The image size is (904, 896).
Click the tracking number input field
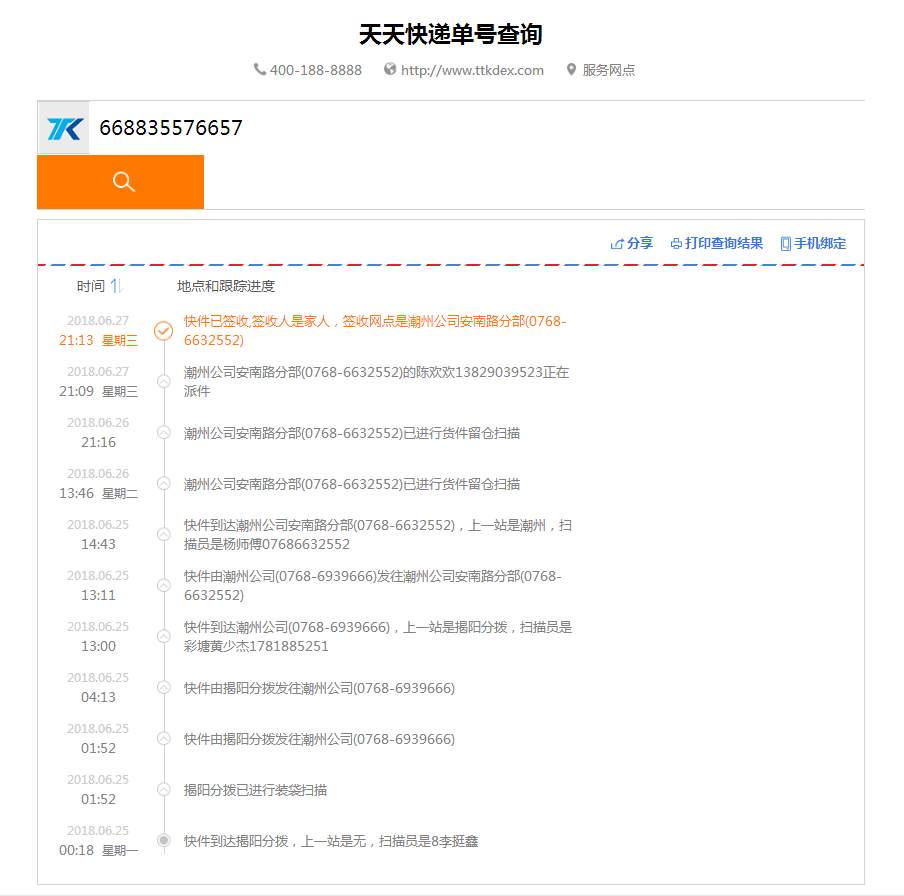[x=477, y=127]
